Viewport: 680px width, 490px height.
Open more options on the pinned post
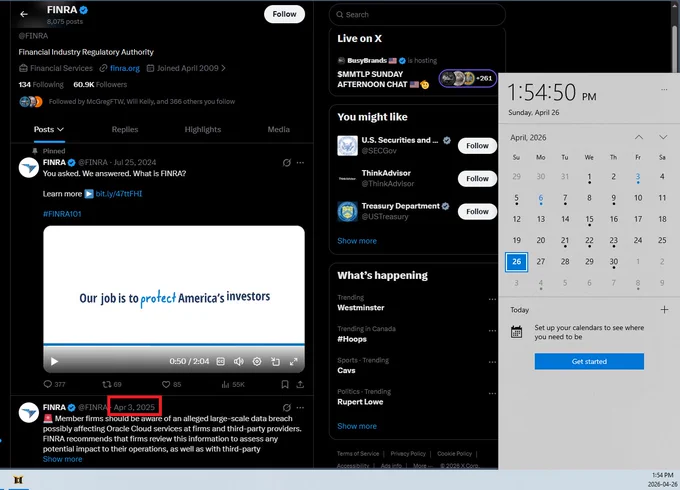[x=300, y=163]
